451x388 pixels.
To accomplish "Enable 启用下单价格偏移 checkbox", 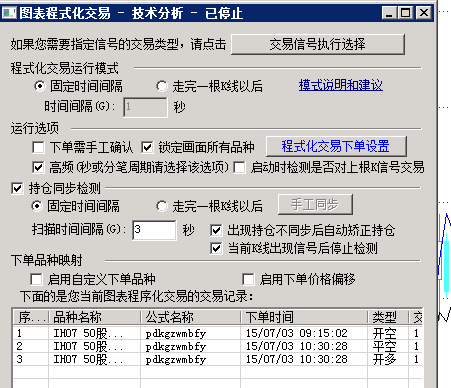I will coord(248,279).
